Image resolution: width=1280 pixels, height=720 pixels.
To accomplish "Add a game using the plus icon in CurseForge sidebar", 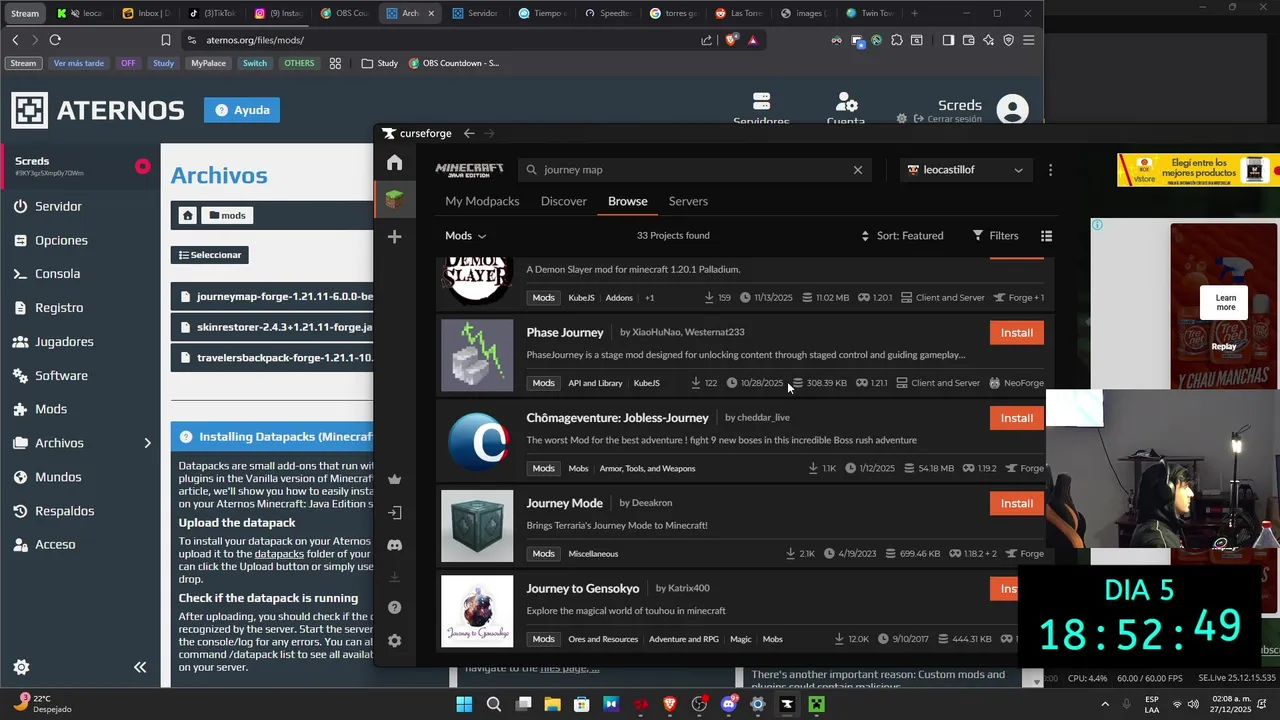I will click(x=395, y=237).
